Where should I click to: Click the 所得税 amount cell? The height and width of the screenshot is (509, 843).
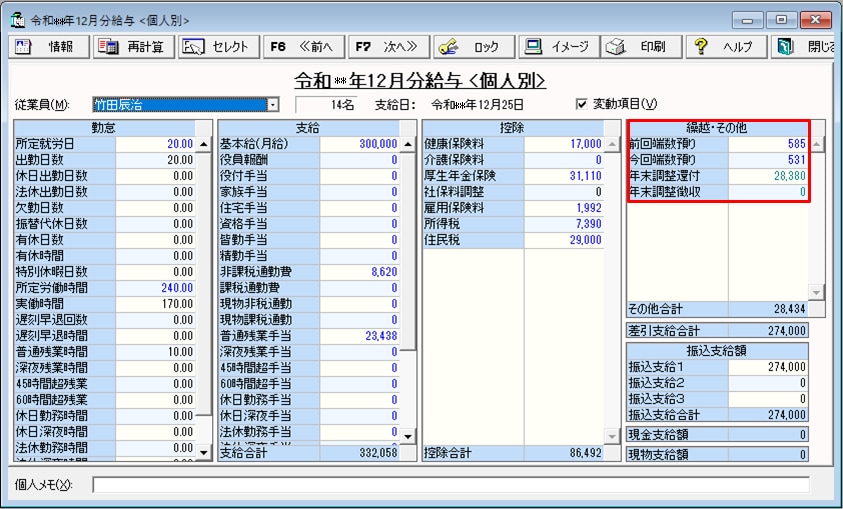coord(565,225)
